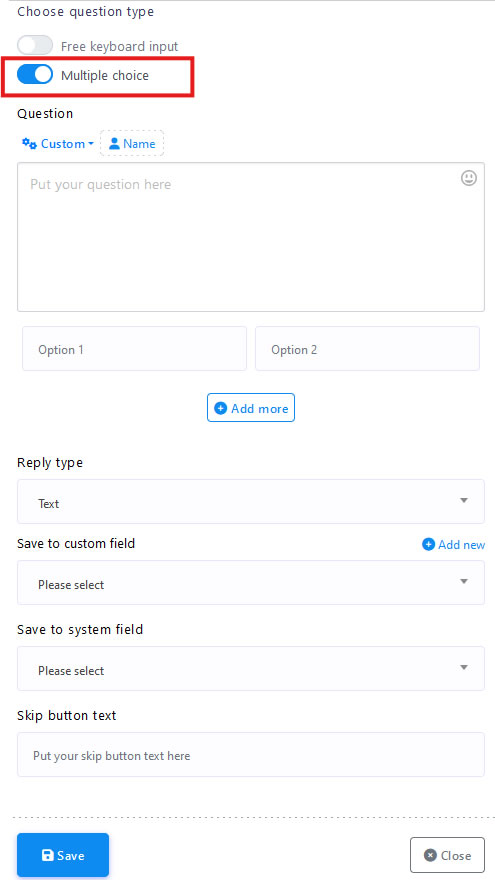Image resolution: width=495 pixels, height=880 pixels.
Task: Focus the skip button text input
Action: point(251,754)
